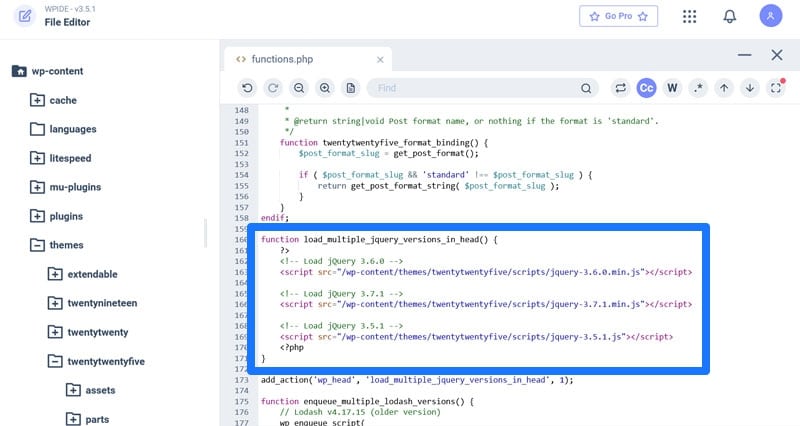800x426 pixels.
Task: Zoom out the editor text
Action: pos(299,88)
